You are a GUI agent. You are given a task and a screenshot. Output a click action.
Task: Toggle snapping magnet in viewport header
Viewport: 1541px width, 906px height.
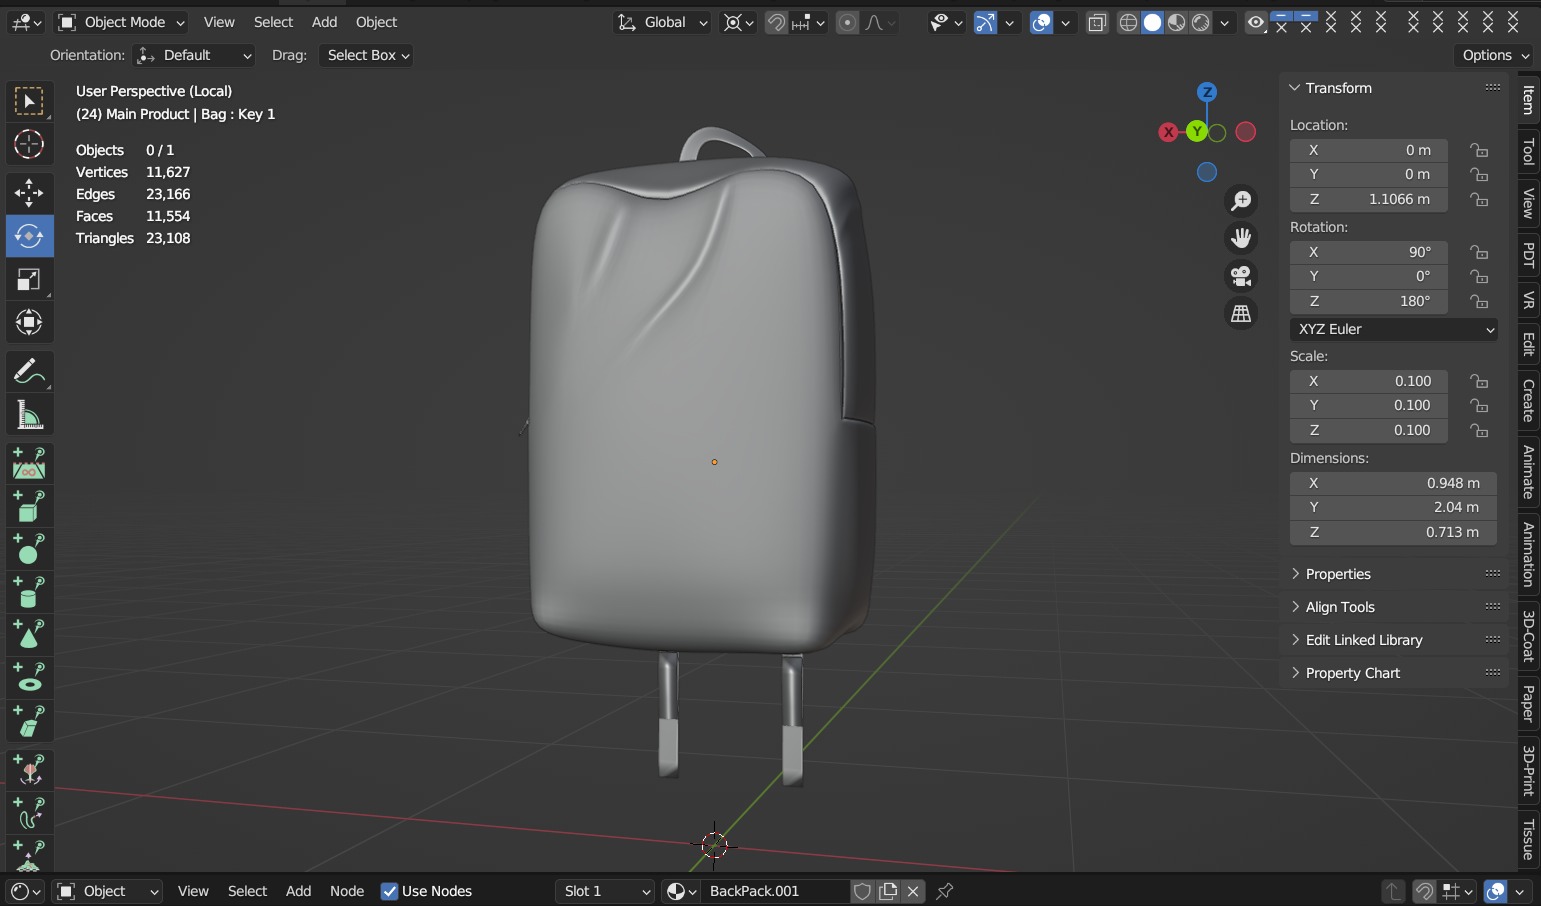(777, 22)
